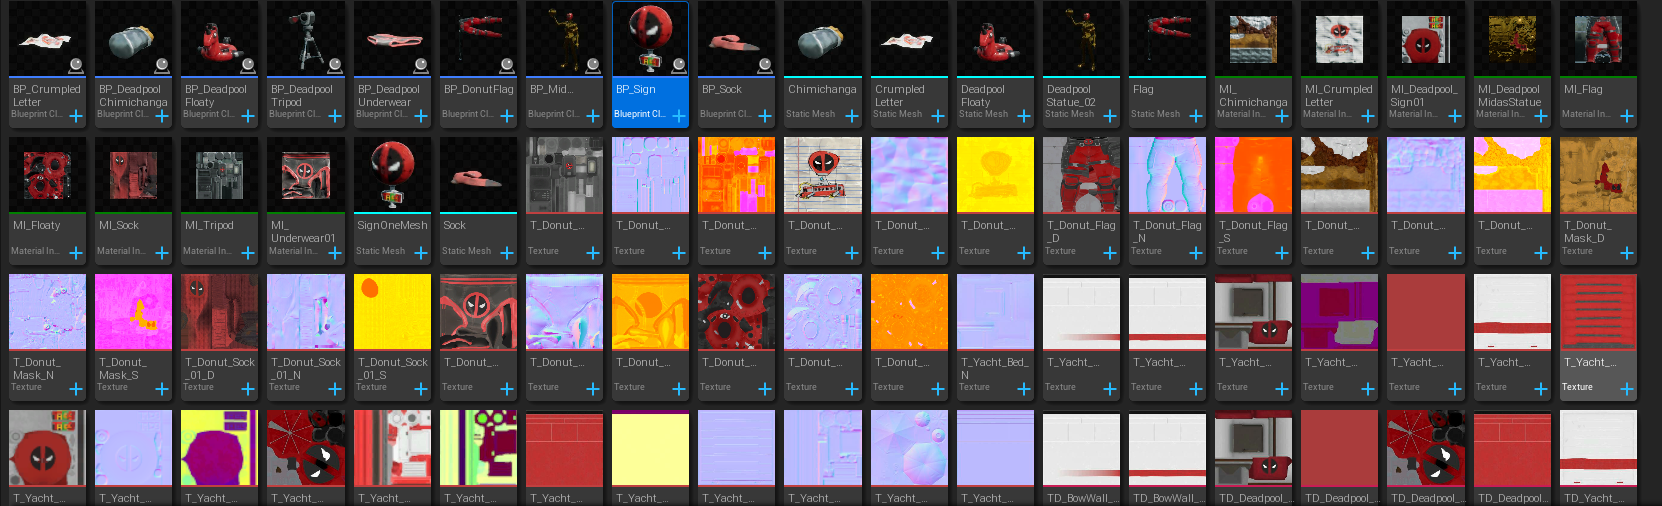Screen dimensions: 1662x506
Task: Click the plus icon on BP_DonutFlag tile
Action: point(507,117)
